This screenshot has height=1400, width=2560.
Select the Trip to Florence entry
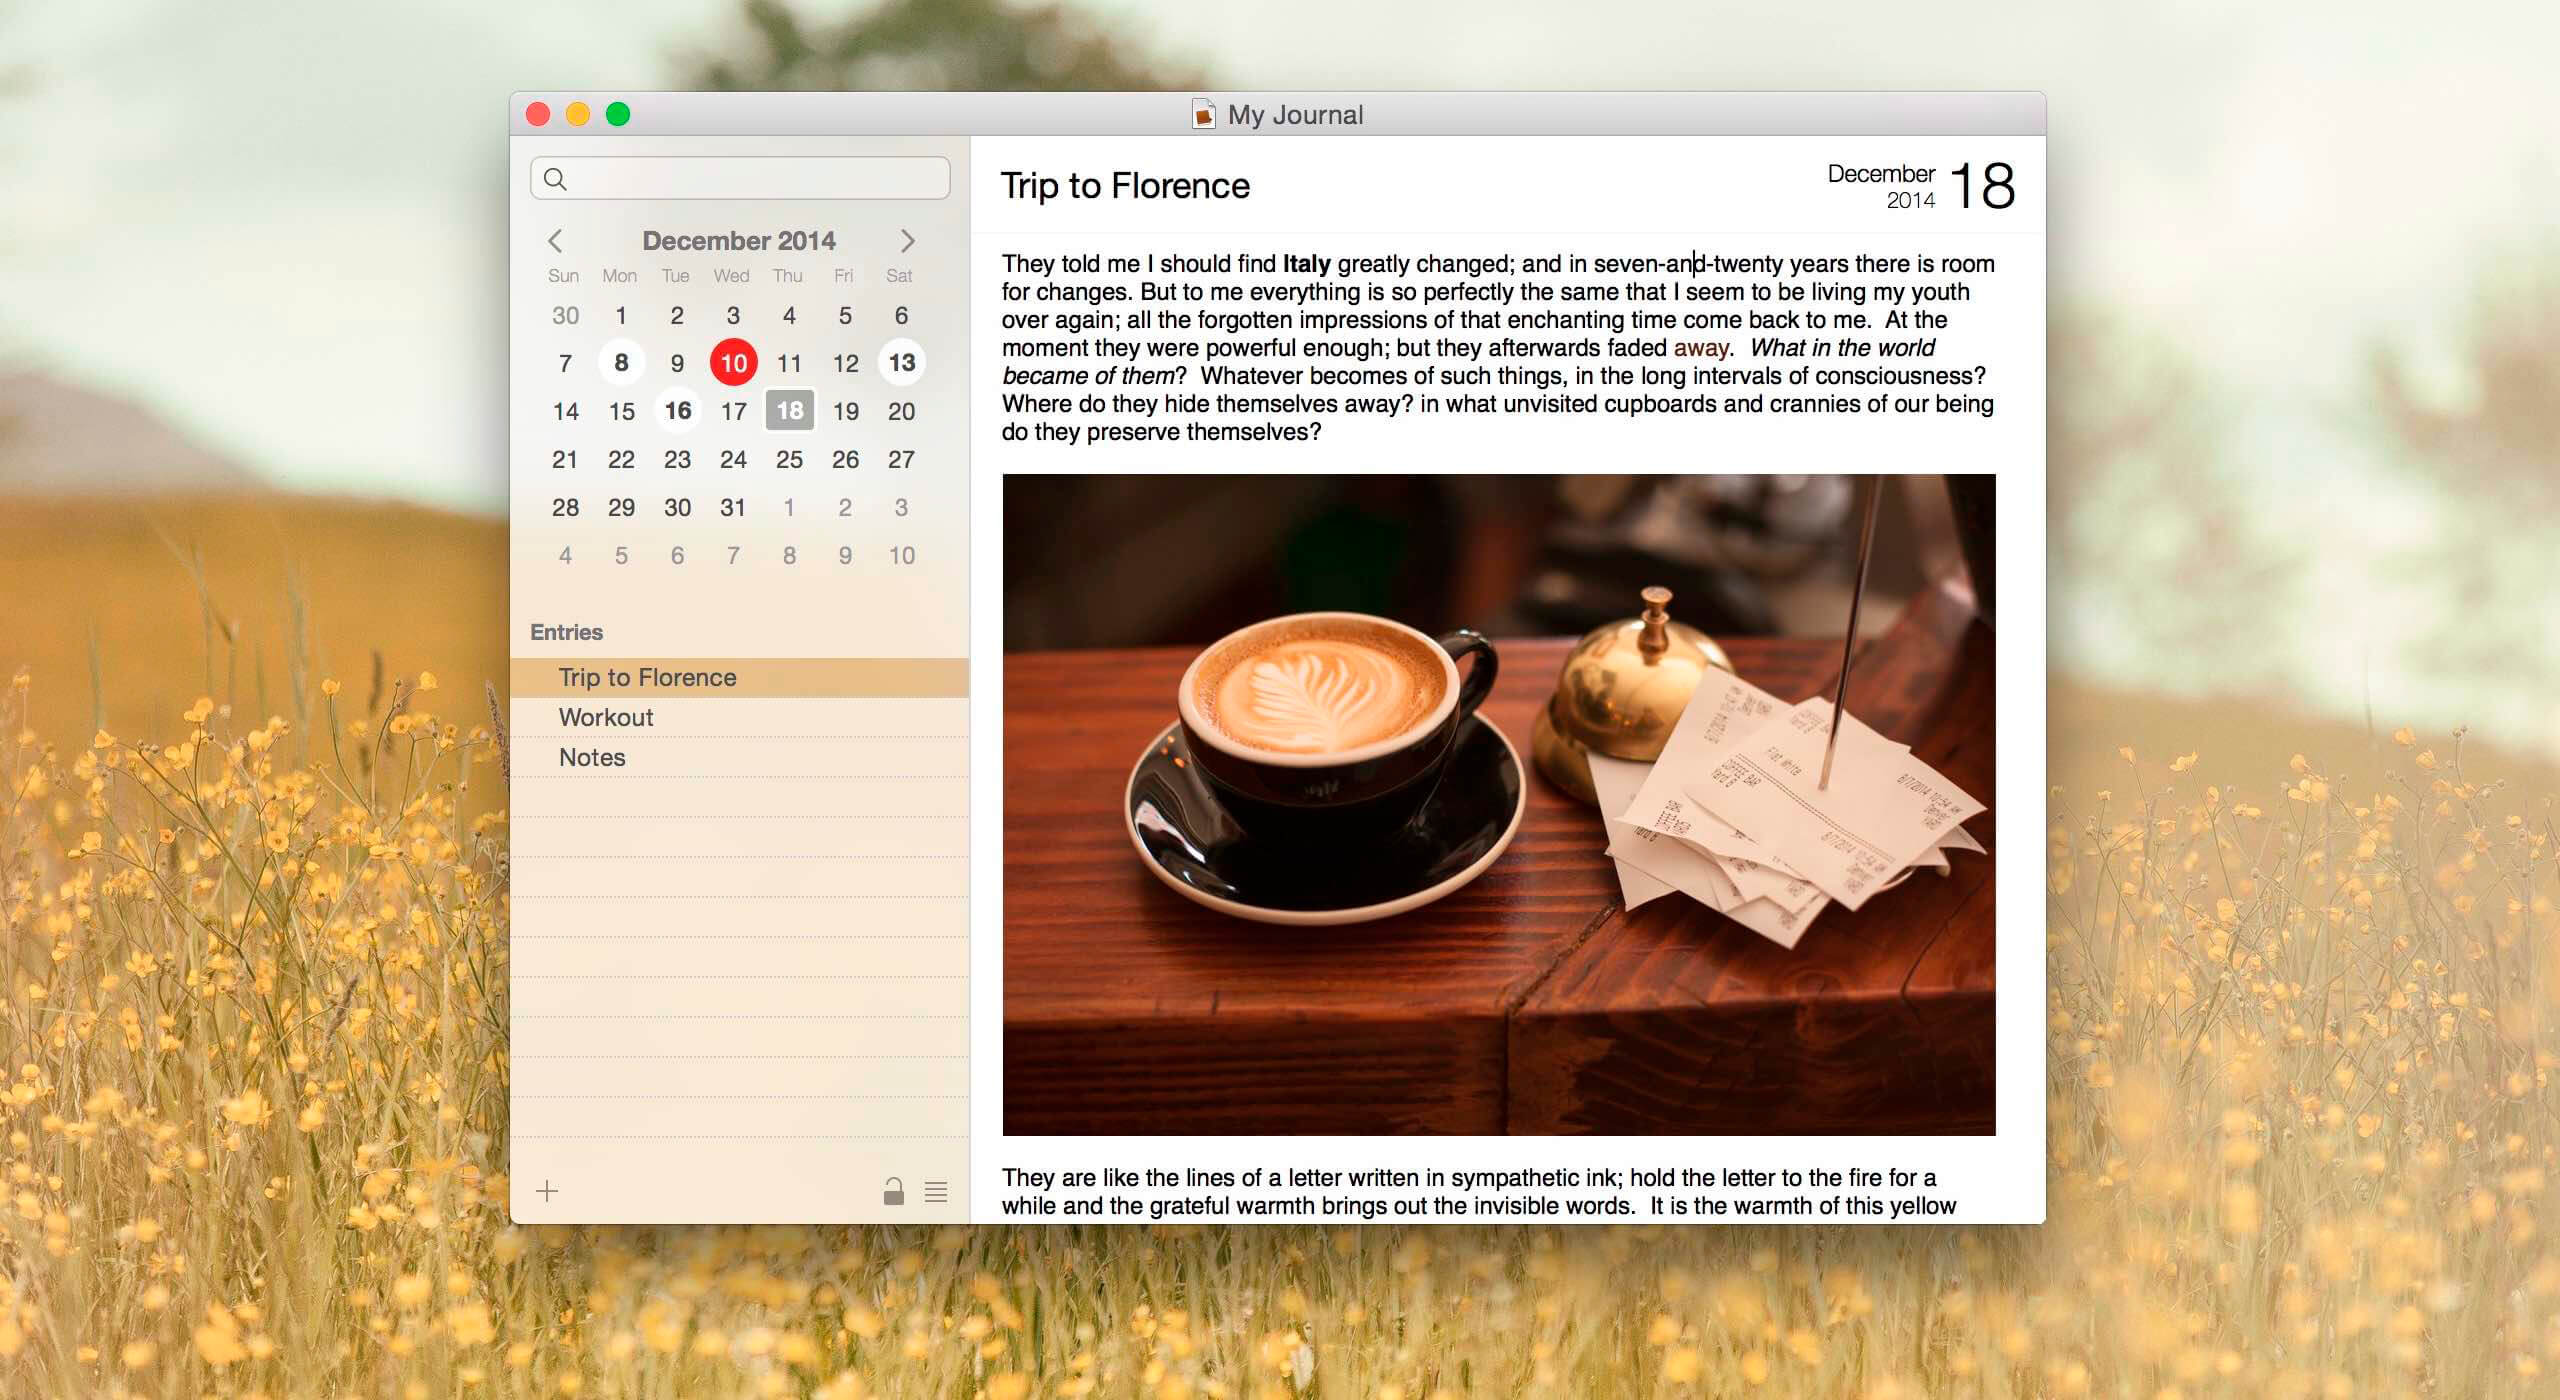(x=647, y=677)
